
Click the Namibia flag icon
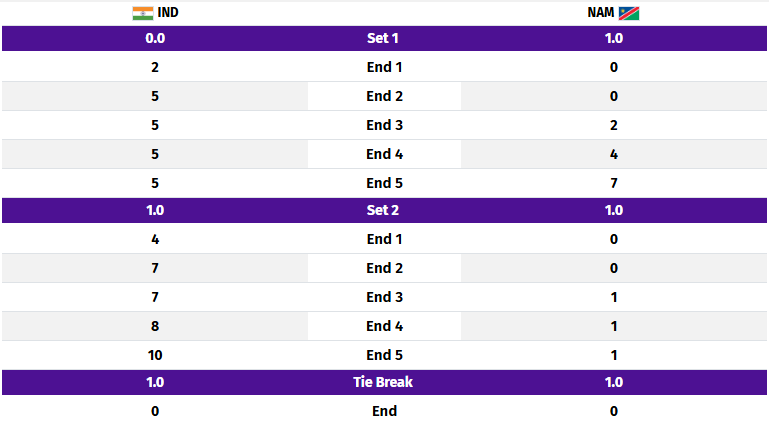pos(629,13)
